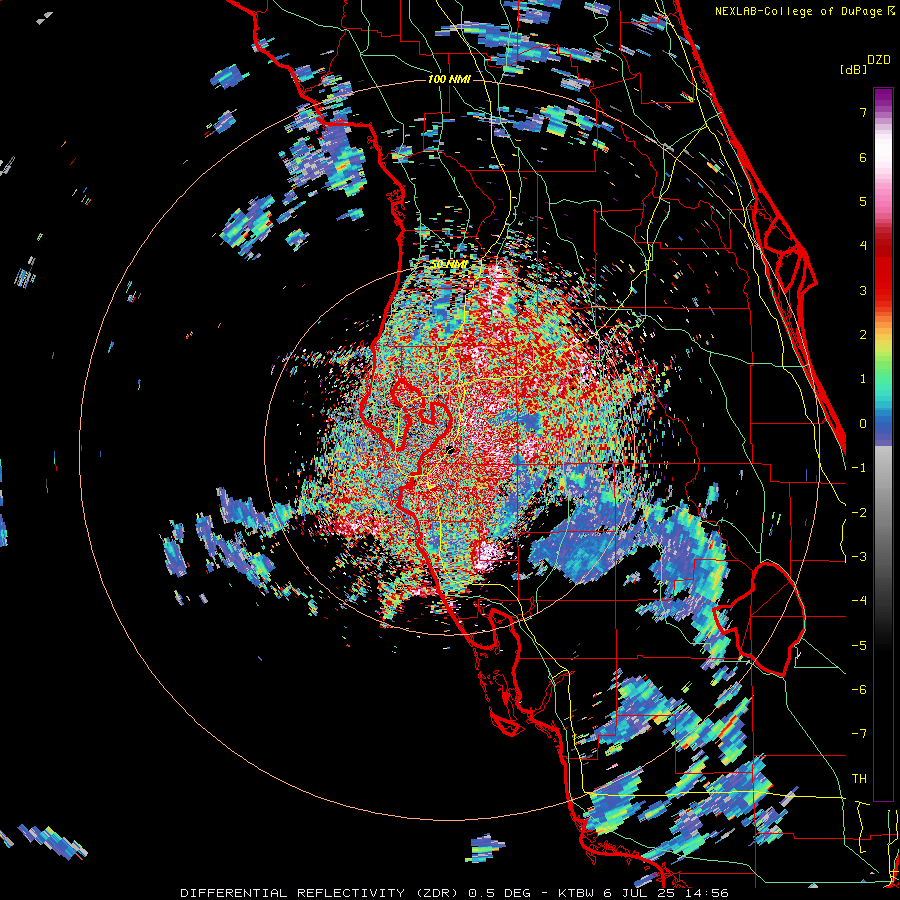This screenshot has height=900, width=900.
Task: Click the Differential Reflectivity KTBW caption
Action: click(455, 893)
